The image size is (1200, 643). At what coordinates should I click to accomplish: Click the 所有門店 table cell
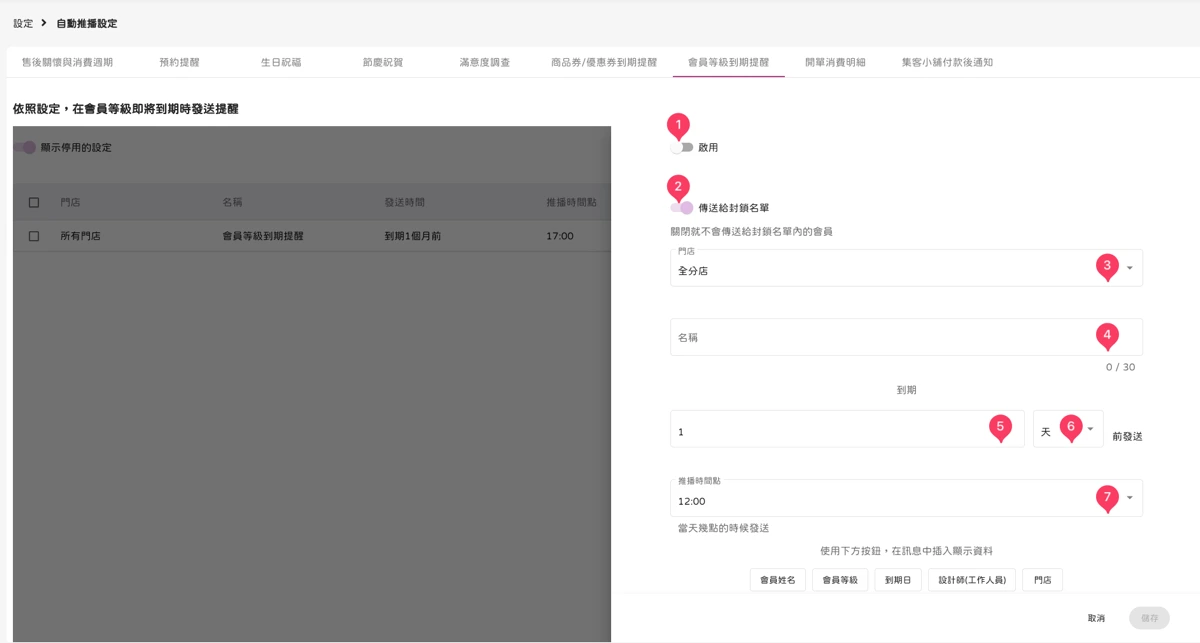80,236
